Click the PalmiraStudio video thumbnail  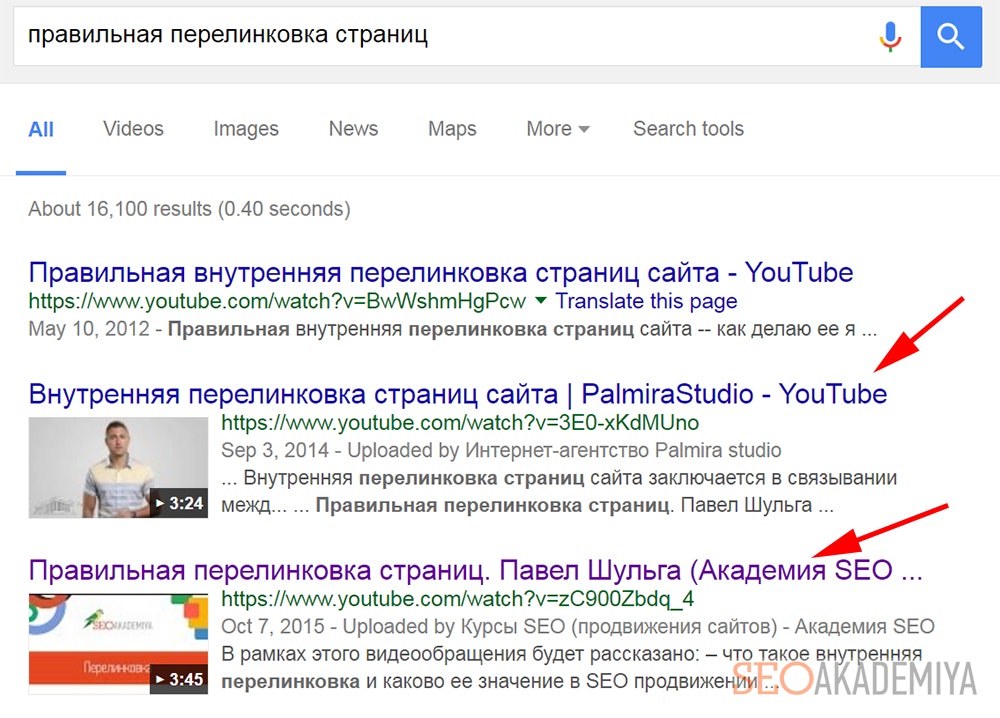coord(117,467)
